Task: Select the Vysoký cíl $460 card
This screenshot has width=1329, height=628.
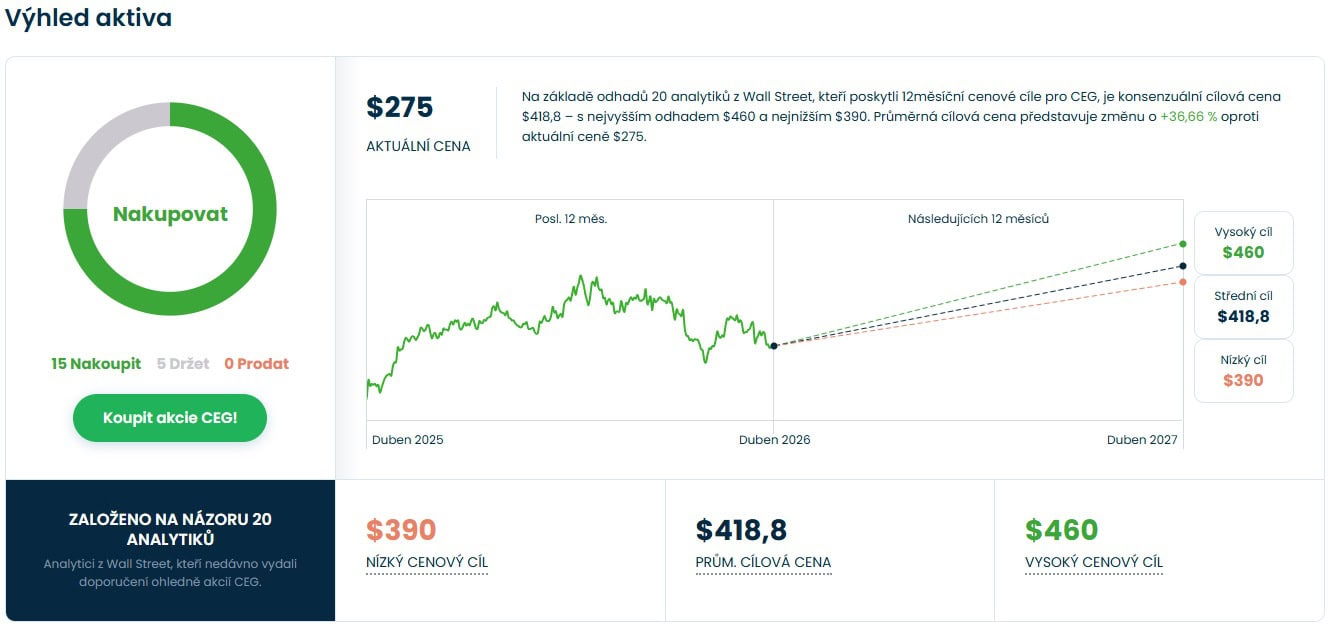Action: [x=1243, y=243]
